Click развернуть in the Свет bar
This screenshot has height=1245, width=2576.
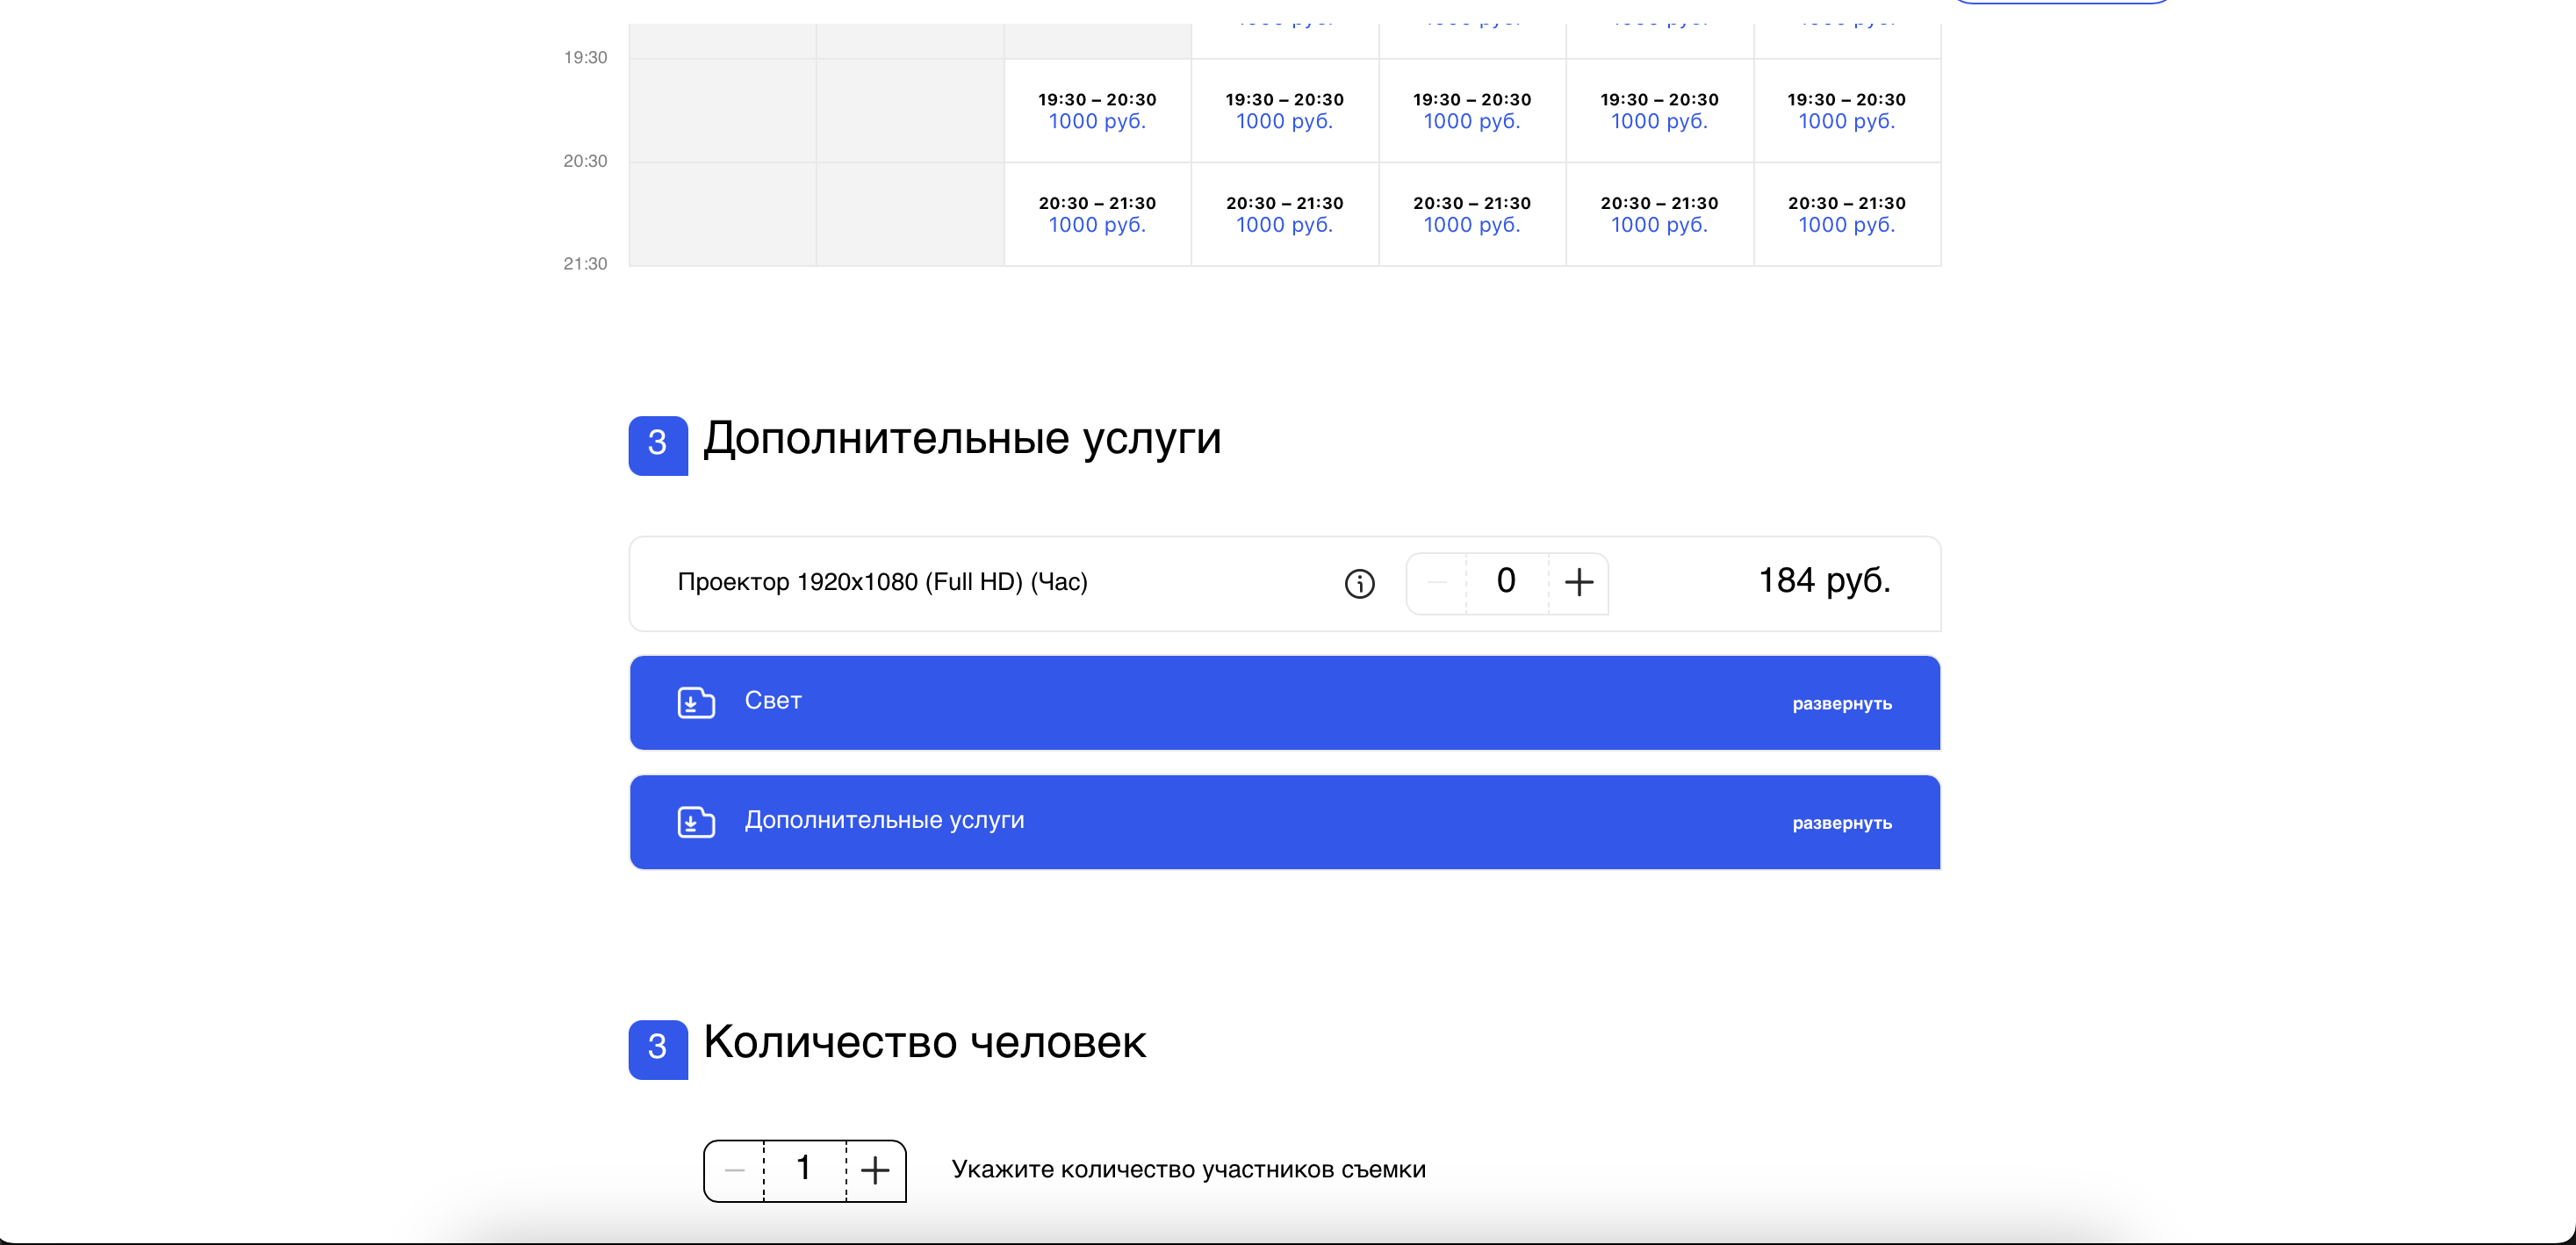tap(1841, 704)
